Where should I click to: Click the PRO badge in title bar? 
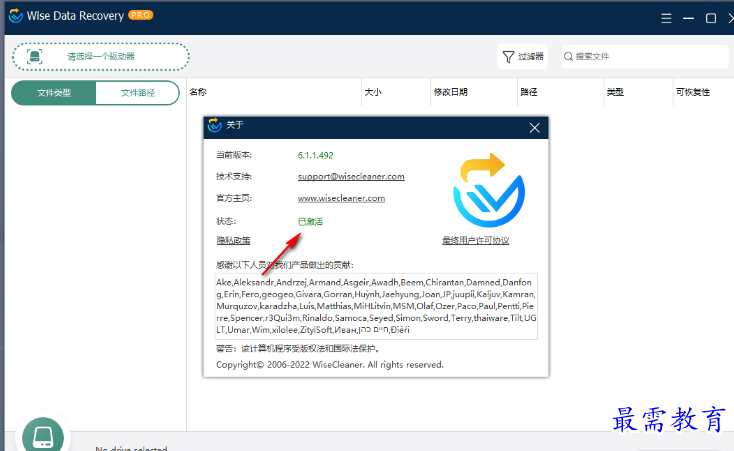(140, 15)
